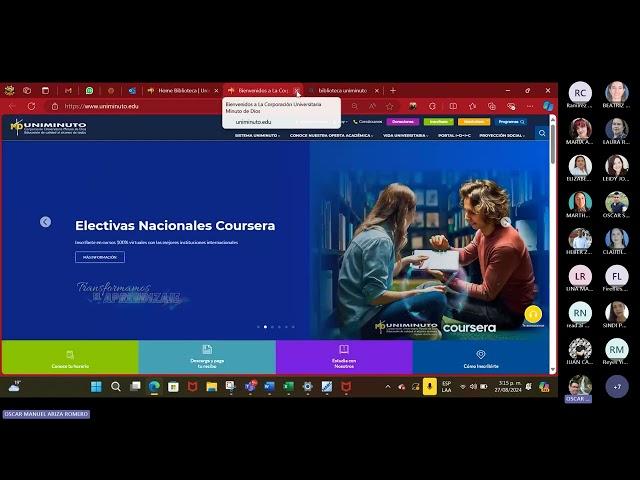Go to previous carousel slide arrow
The height and width of the screenshot is (480, 640).
[x=45, y=222]
